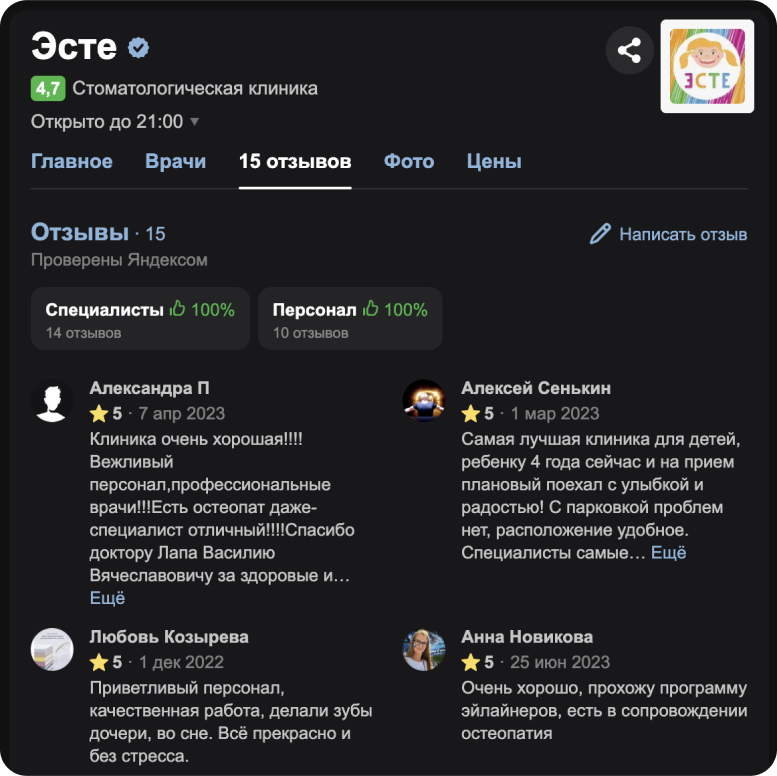Open the Цены tab
777x776 pixels.
pos(494,162)
